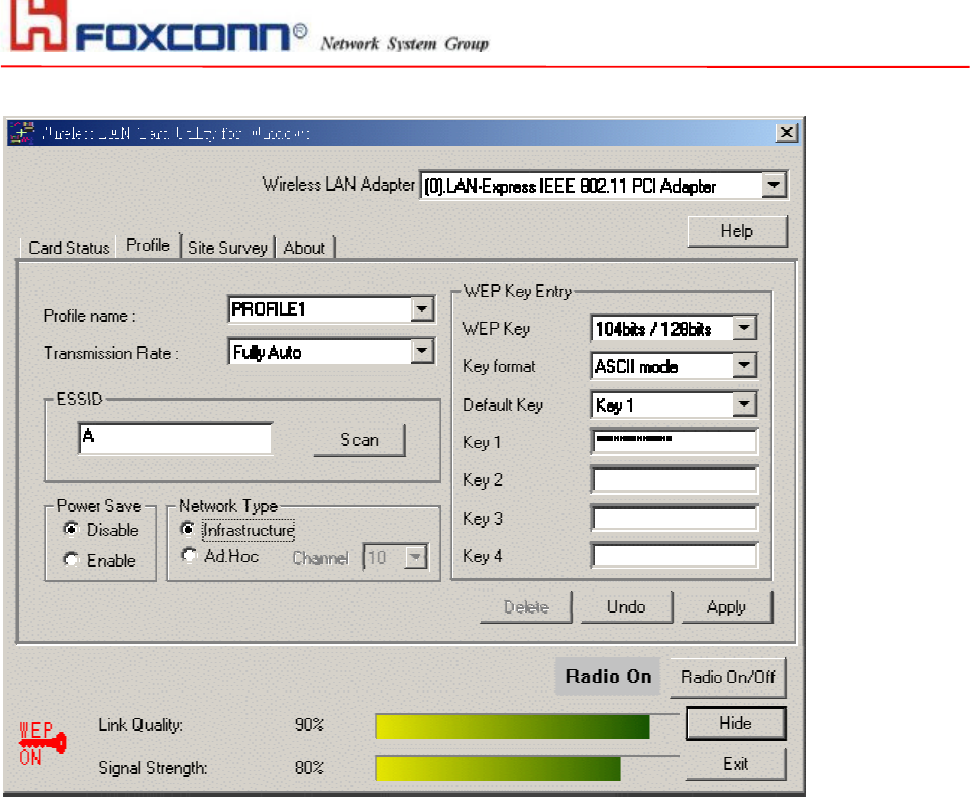Image resolution: width=970 pixels, height=797 pixels.
Task: Hide the utility window
Action: tap(736, 723)
